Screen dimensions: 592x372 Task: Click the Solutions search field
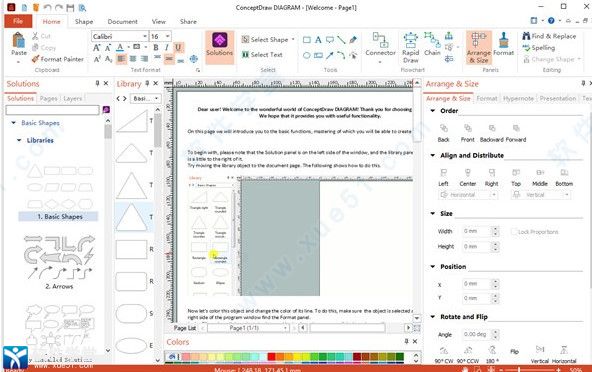coord(52,110)
